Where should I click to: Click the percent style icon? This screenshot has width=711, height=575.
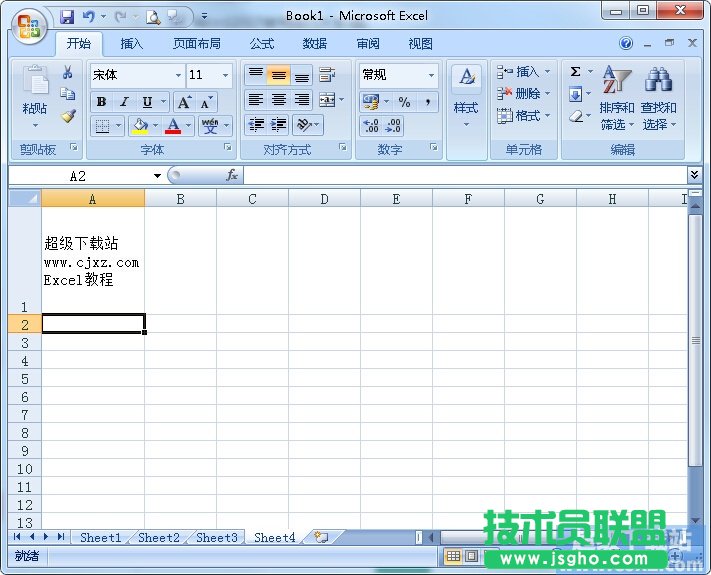click(x=404, y=102)
